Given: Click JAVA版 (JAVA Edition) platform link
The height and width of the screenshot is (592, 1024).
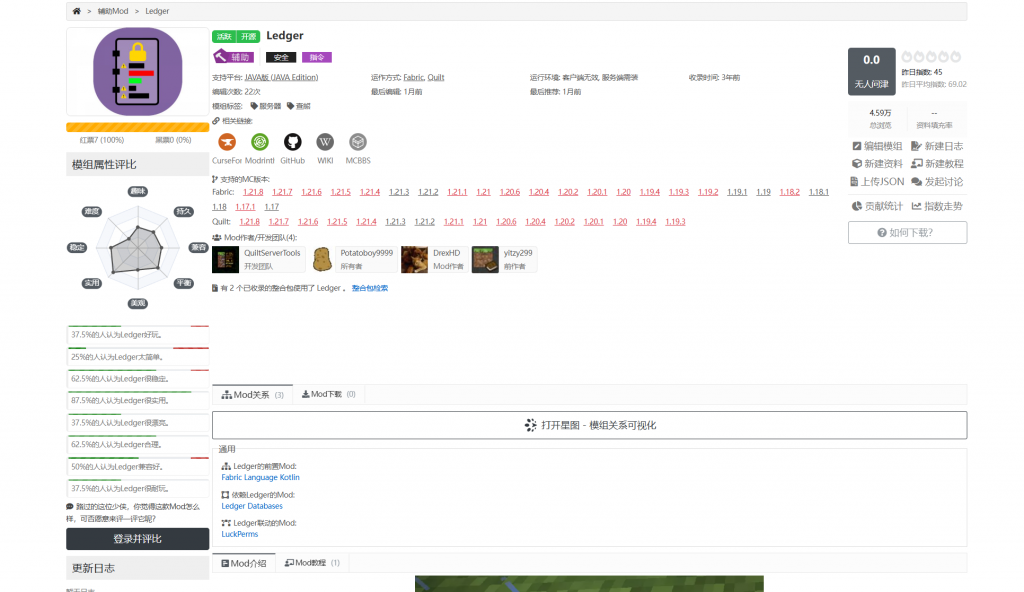Looking at the screenshot, I should point(281,78).
